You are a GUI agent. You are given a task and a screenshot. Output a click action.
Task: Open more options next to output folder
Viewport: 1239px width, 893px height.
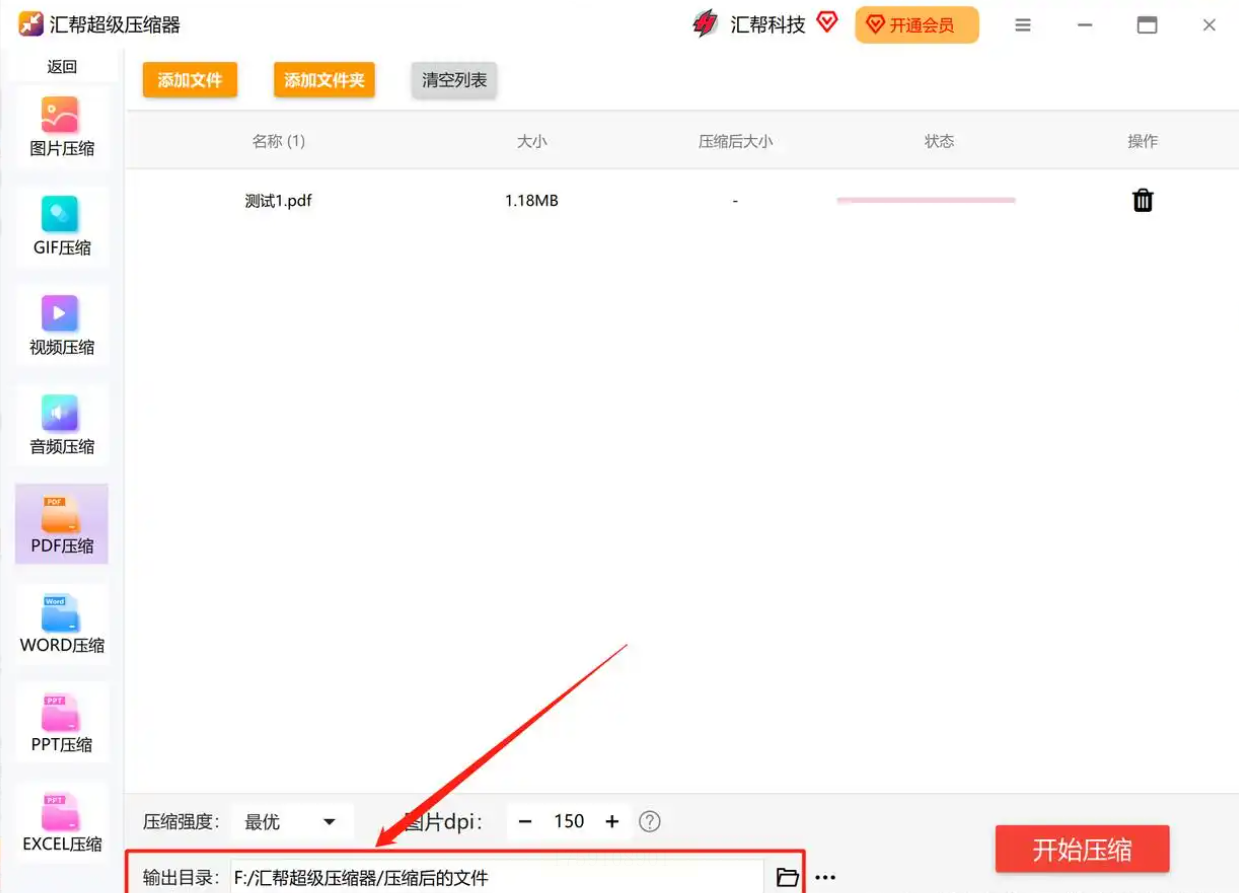click(825, 878)
